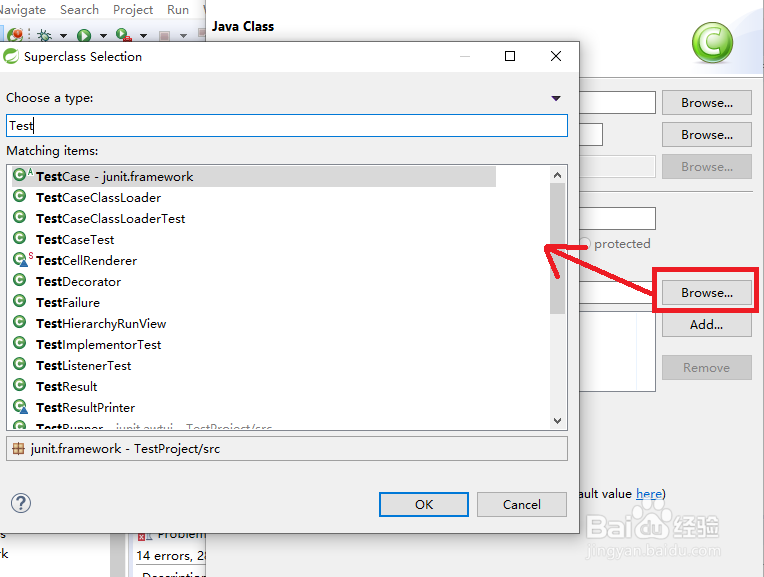This screenshot has width=764, height=577.
Task: Click the class icon beside TestDecorator
Action: (x=19, y=280)
